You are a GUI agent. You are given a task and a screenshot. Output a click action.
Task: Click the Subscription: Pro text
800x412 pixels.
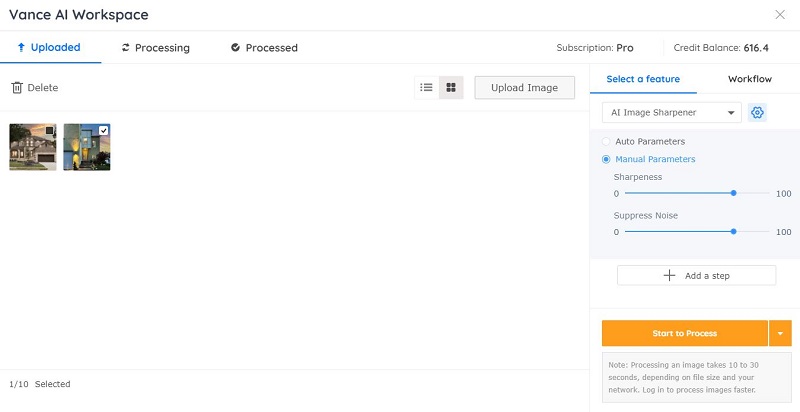(x=595, y=48)
